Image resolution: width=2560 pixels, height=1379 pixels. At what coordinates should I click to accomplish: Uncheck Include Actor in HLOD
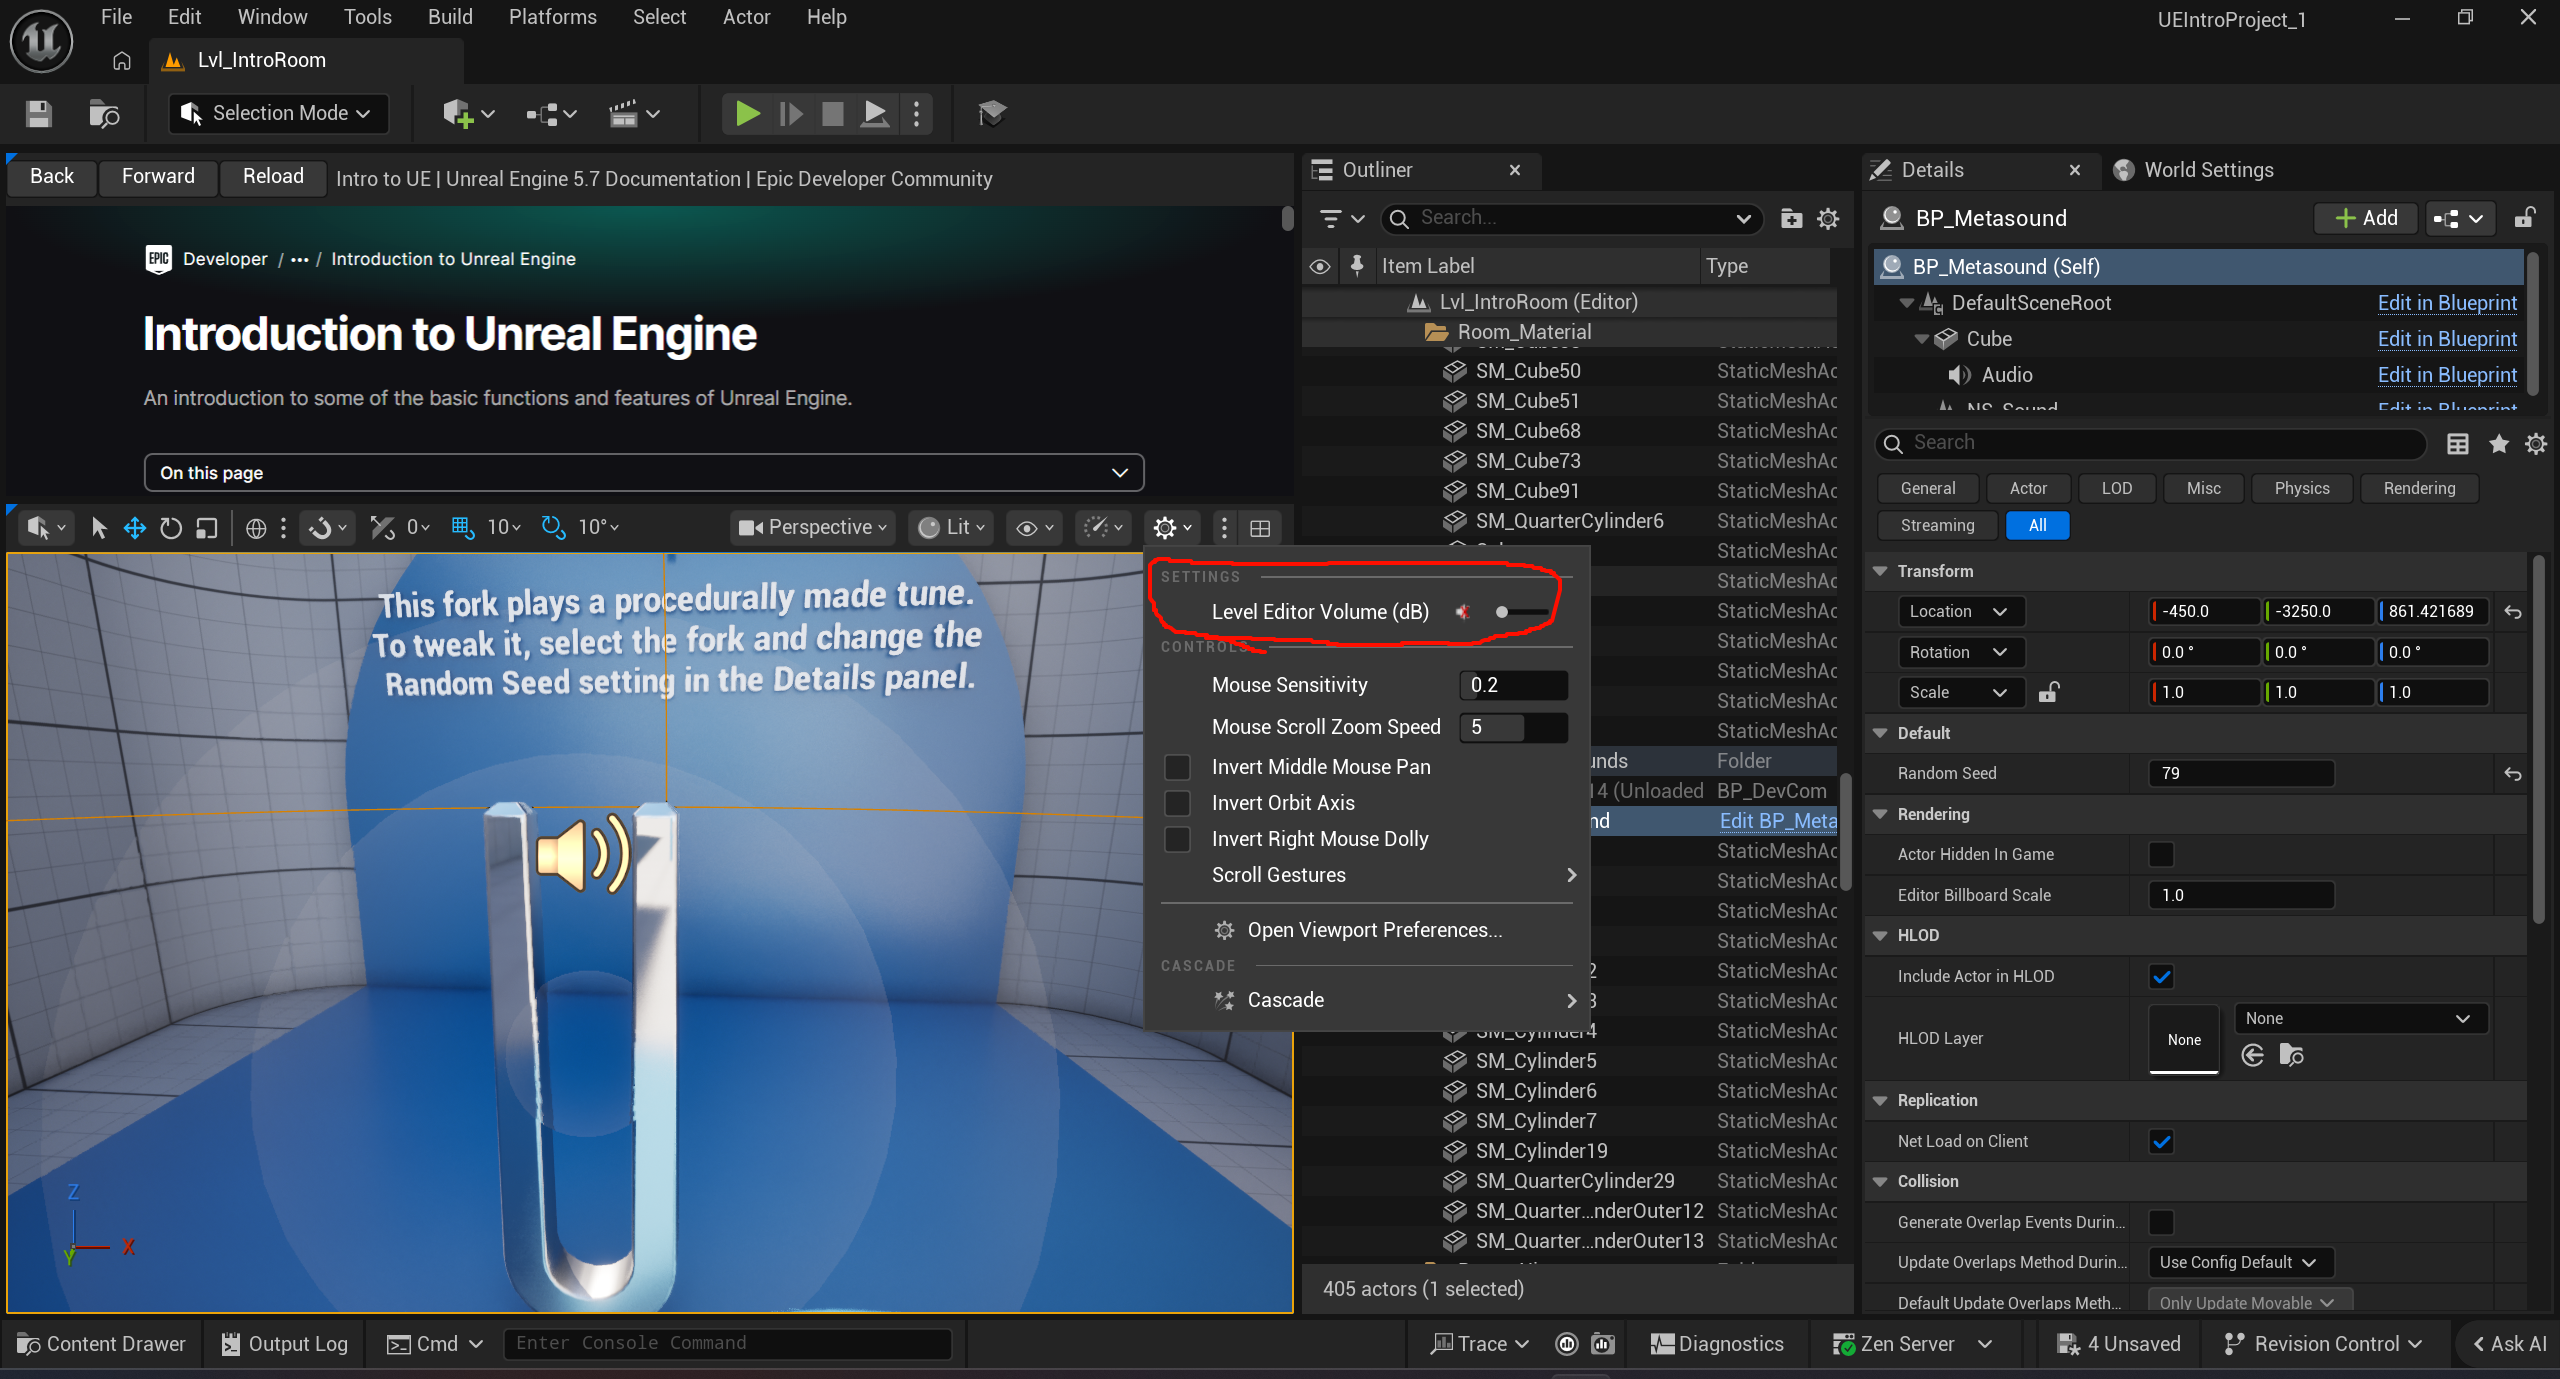(2161, 976)
